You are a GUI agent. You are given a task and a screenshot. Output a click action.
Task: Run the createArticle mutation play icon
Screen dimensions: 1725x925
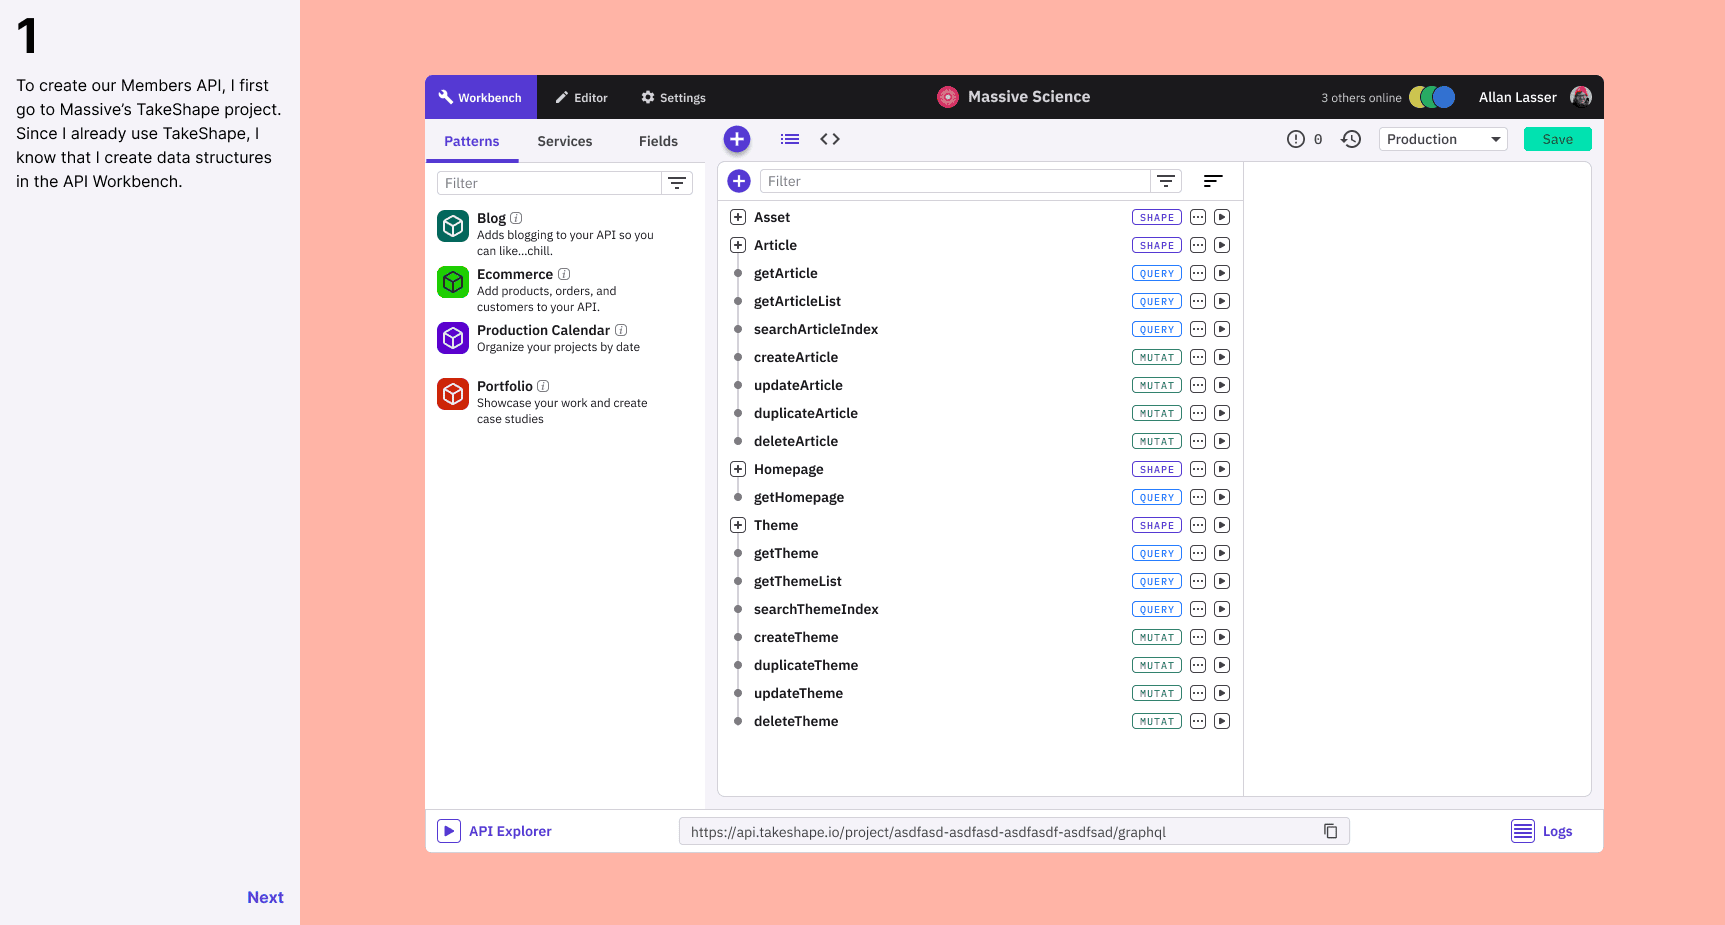coord(1222,357)
